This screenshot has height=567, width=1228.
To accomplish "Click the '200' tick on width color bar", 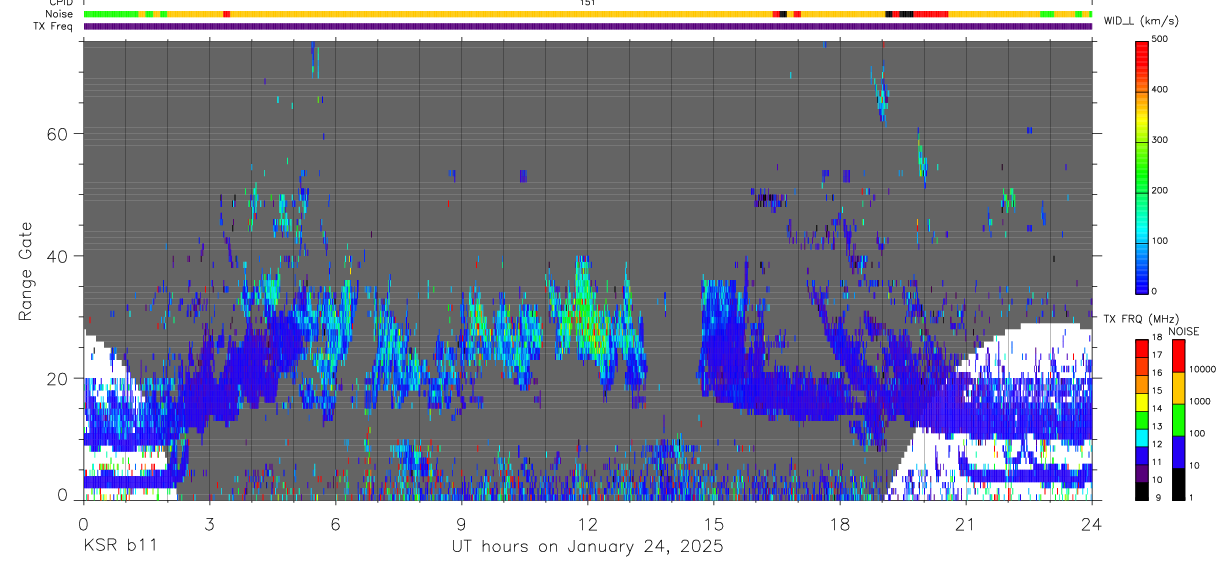I will tap(1160, 191).
